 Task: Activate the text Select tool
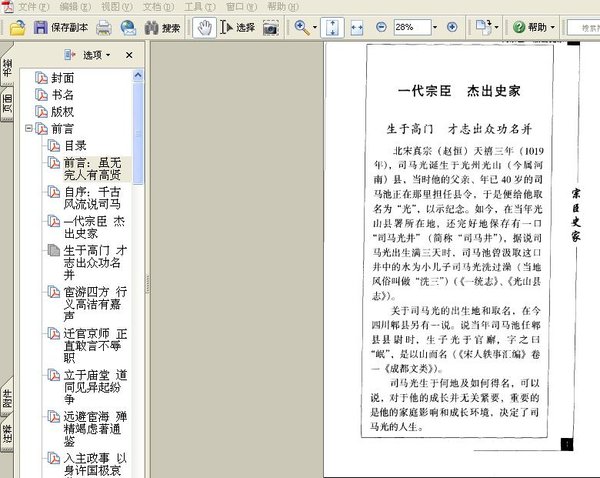click(x=238, y=27)
